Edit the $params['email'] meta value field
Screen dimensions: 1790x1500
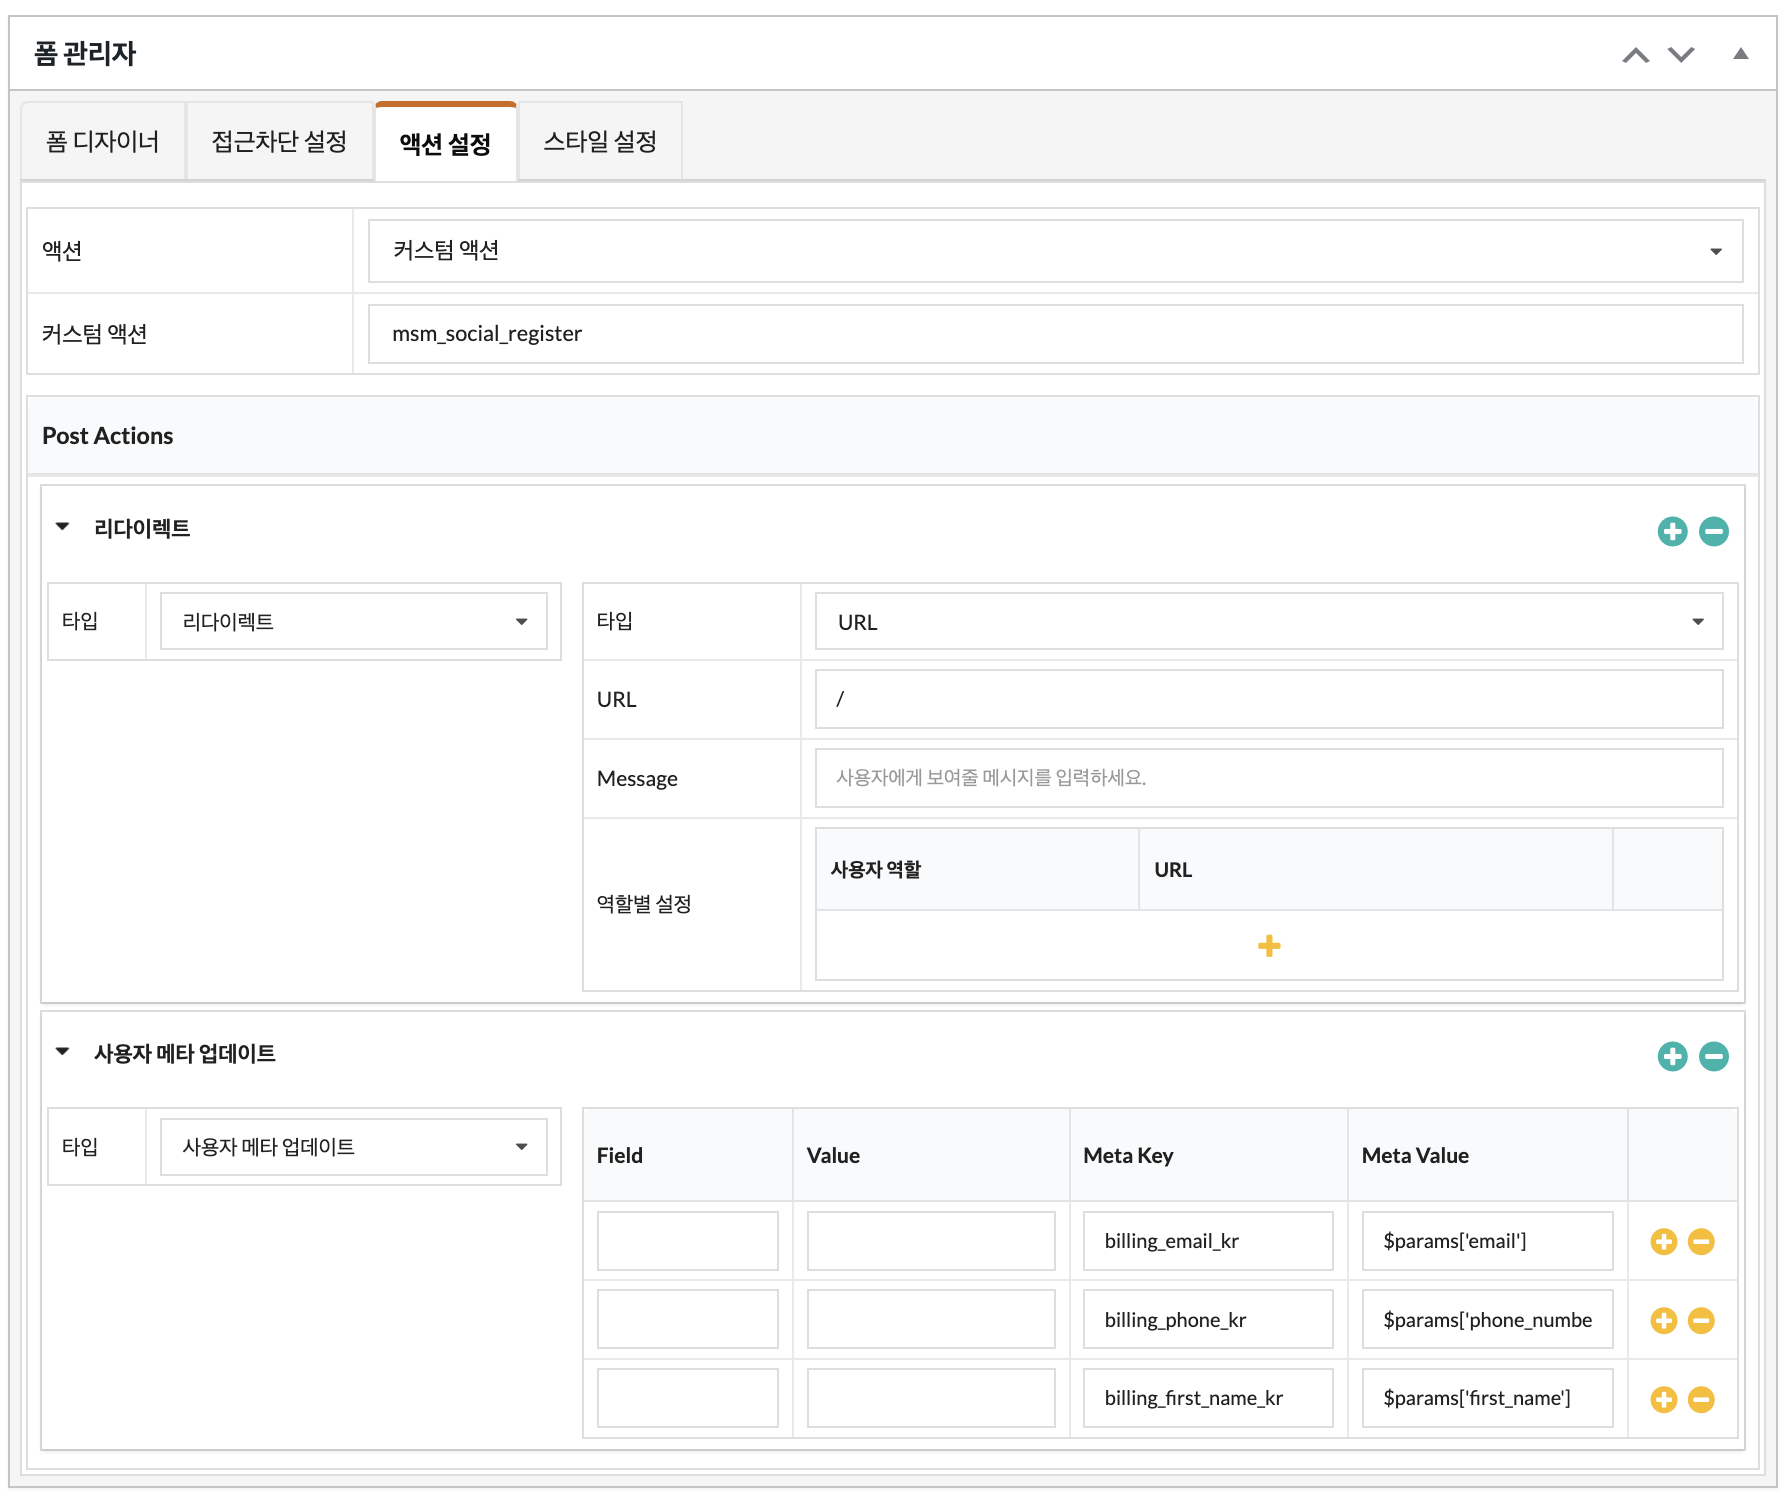[1488, 1241]
